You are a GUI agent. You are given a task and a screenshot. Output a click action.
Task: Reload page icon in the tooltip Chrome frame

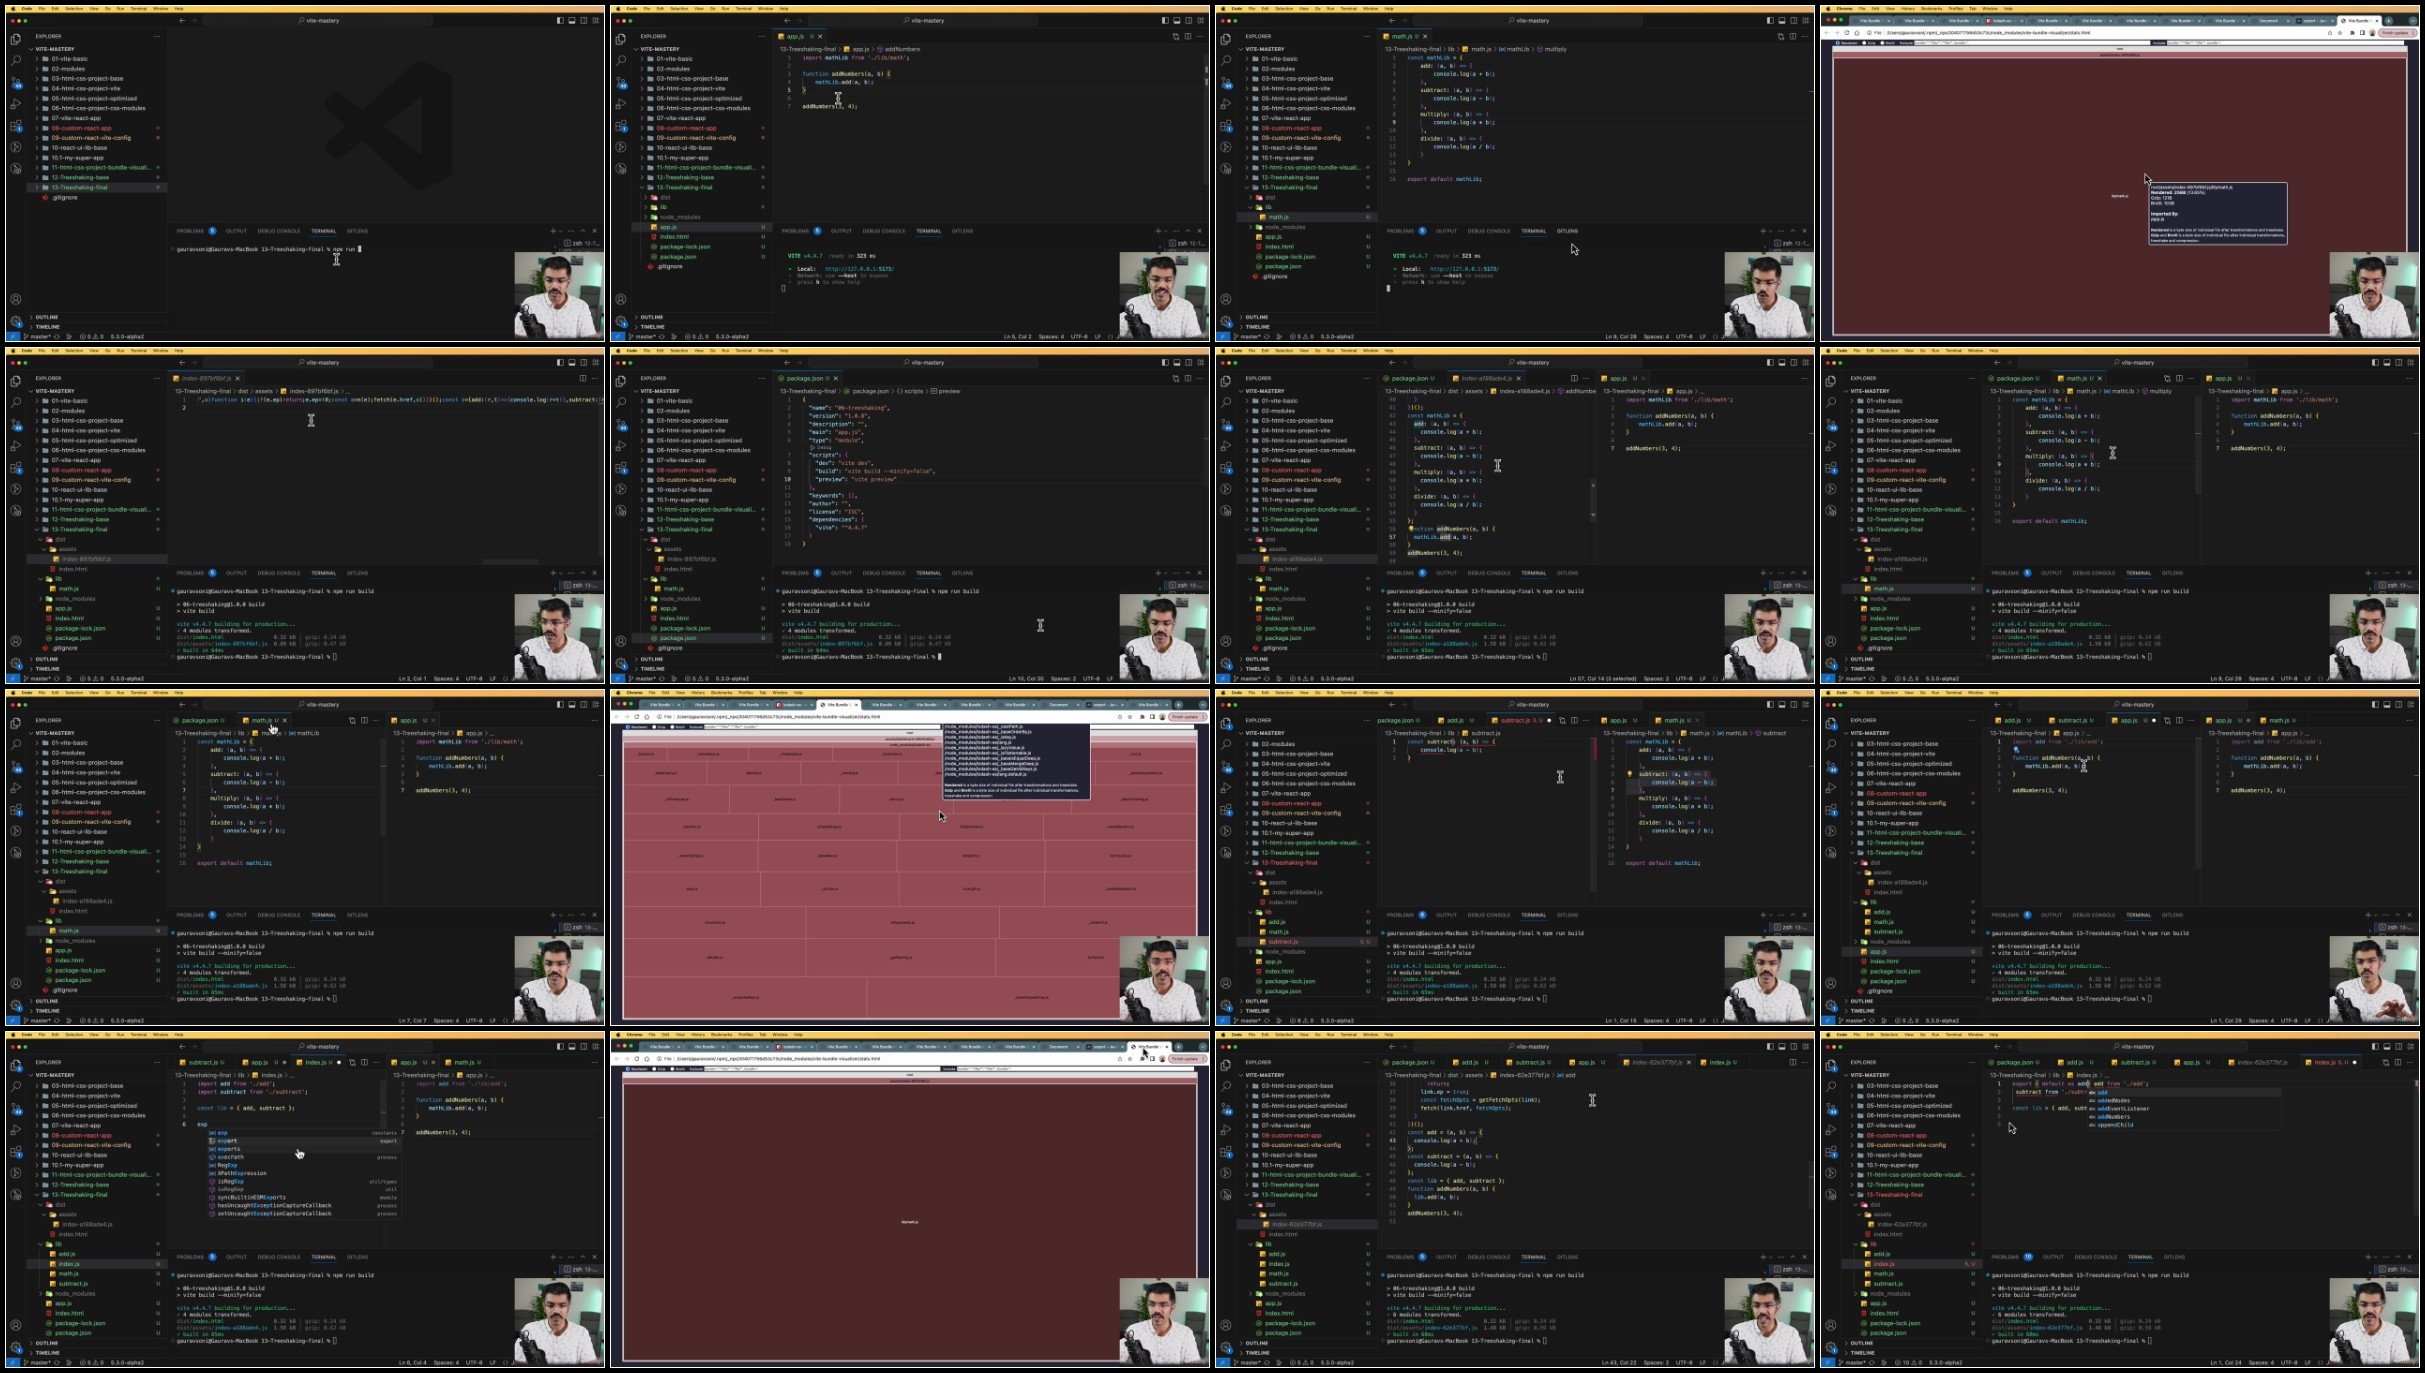[1846, 32]
